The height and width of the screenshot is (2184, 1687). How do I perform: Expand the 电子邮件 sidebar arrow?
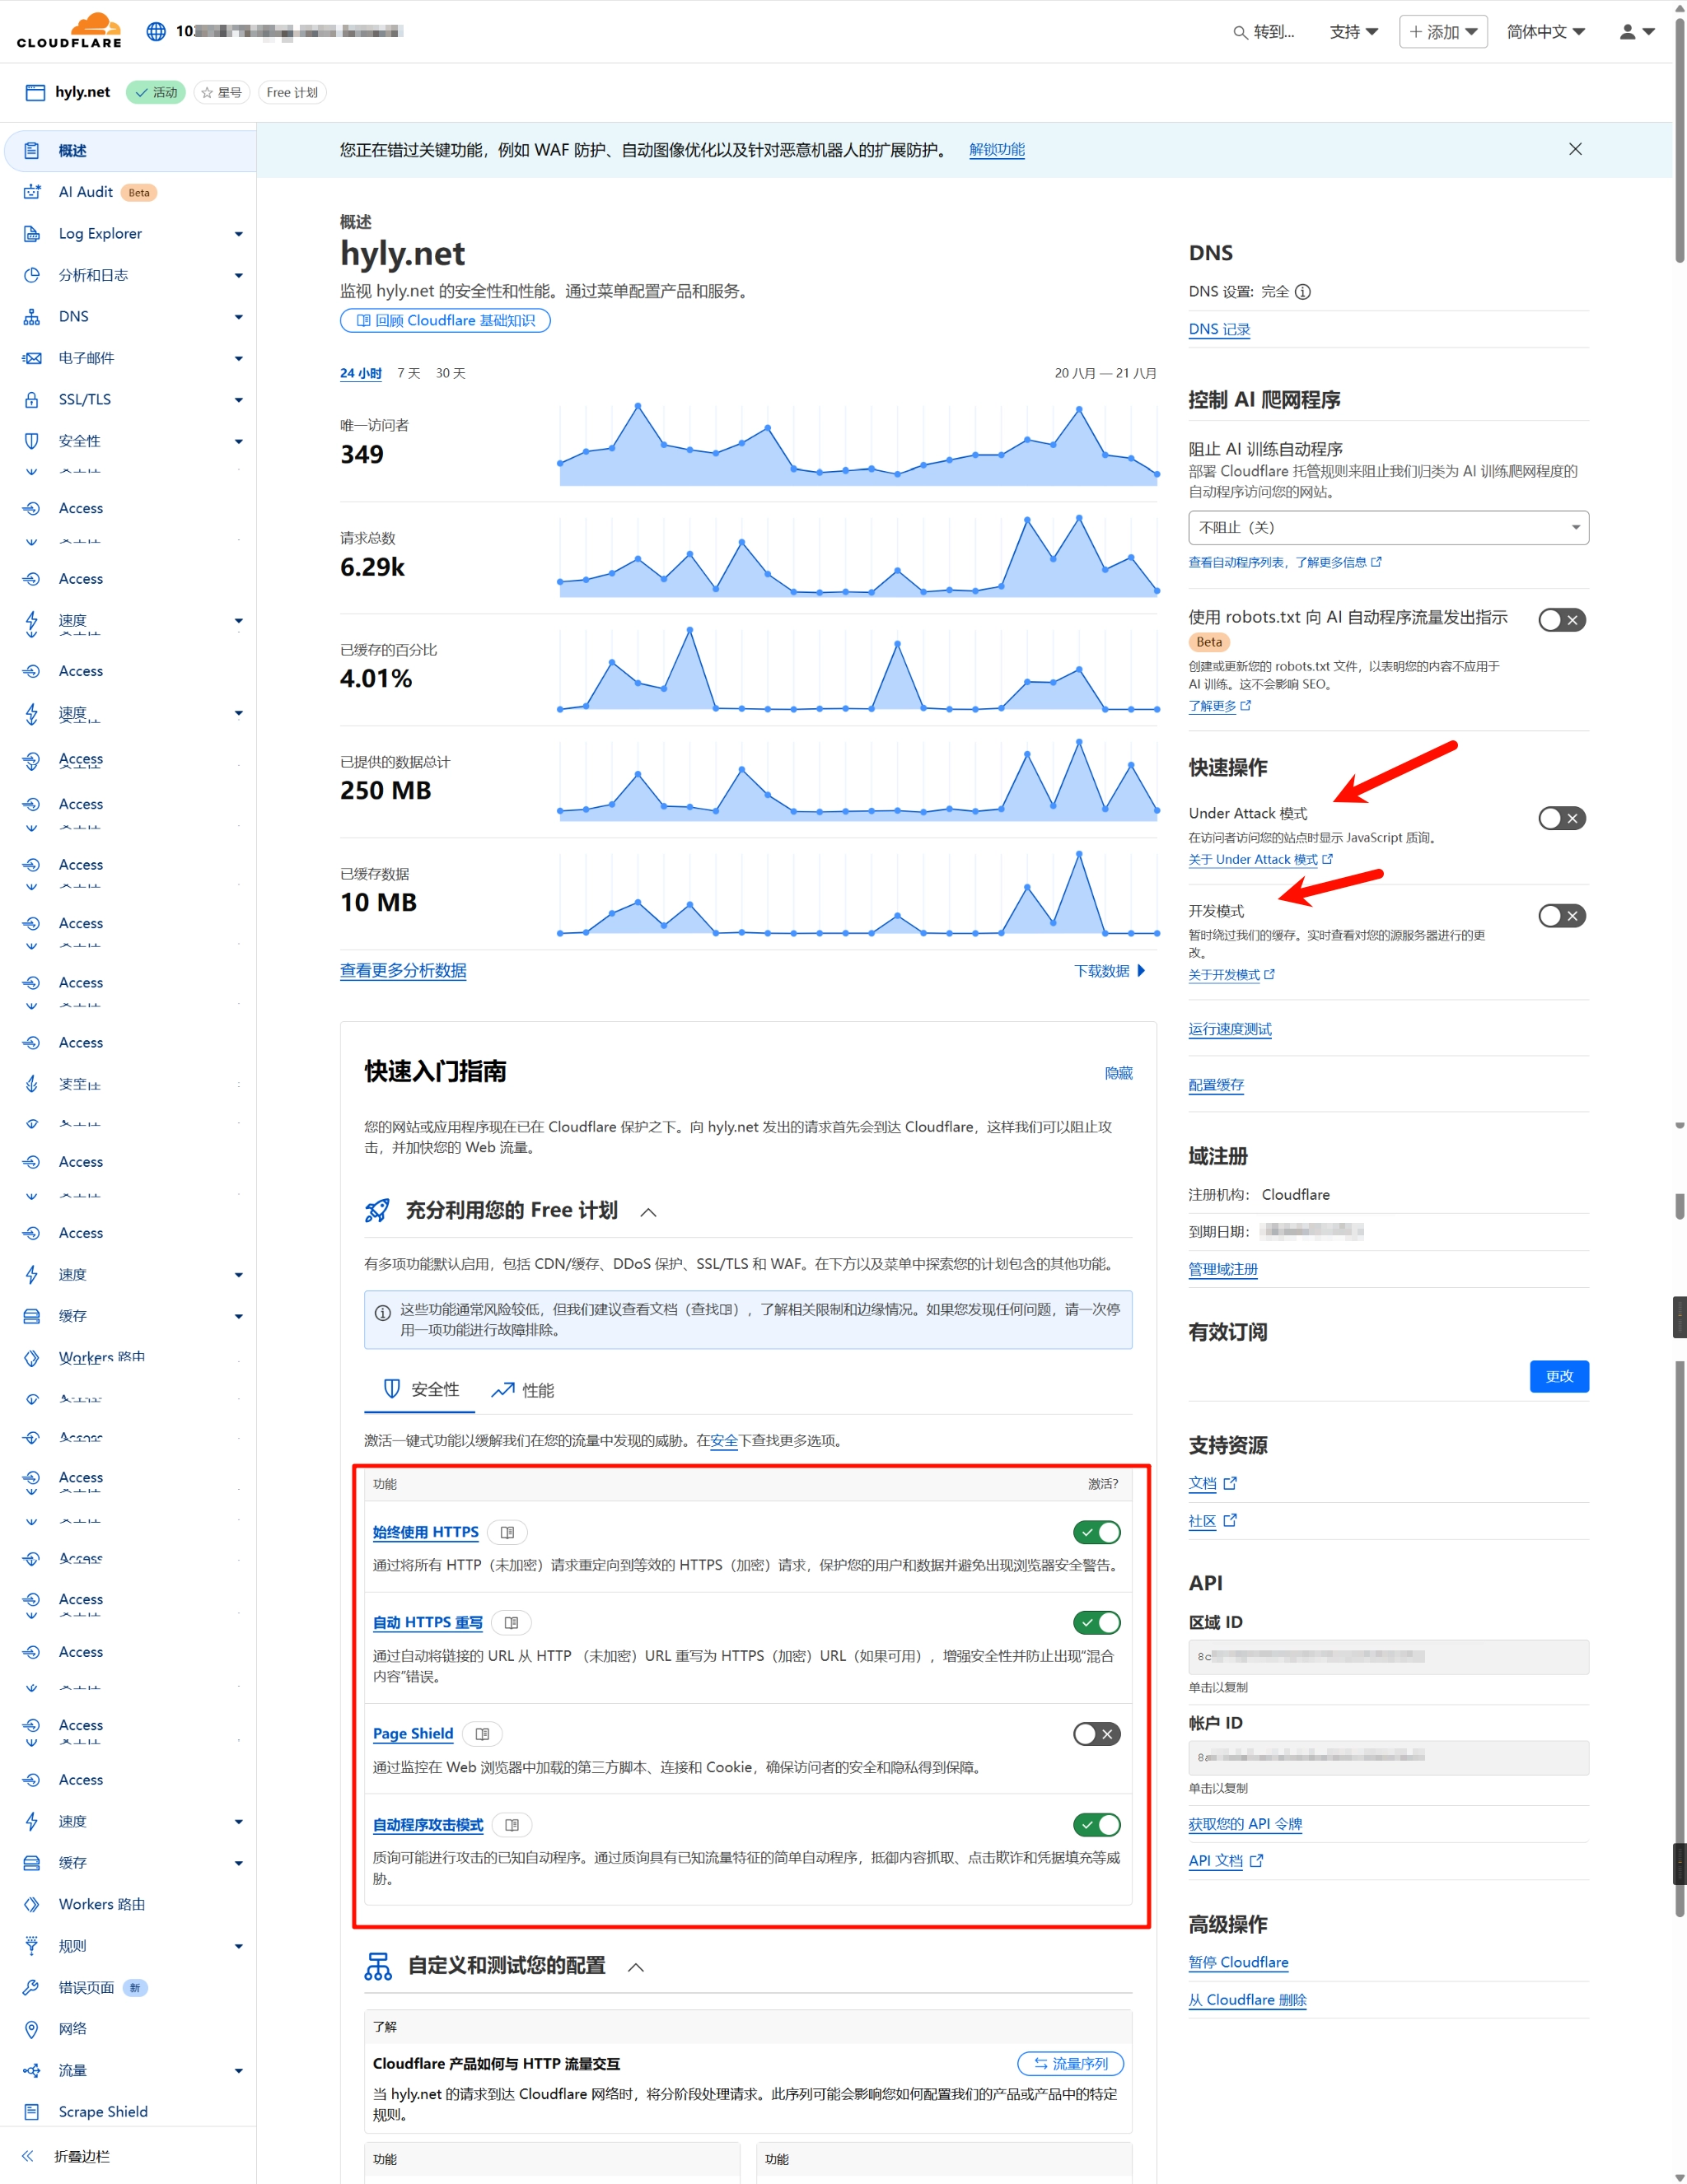[x=239, y=358]
